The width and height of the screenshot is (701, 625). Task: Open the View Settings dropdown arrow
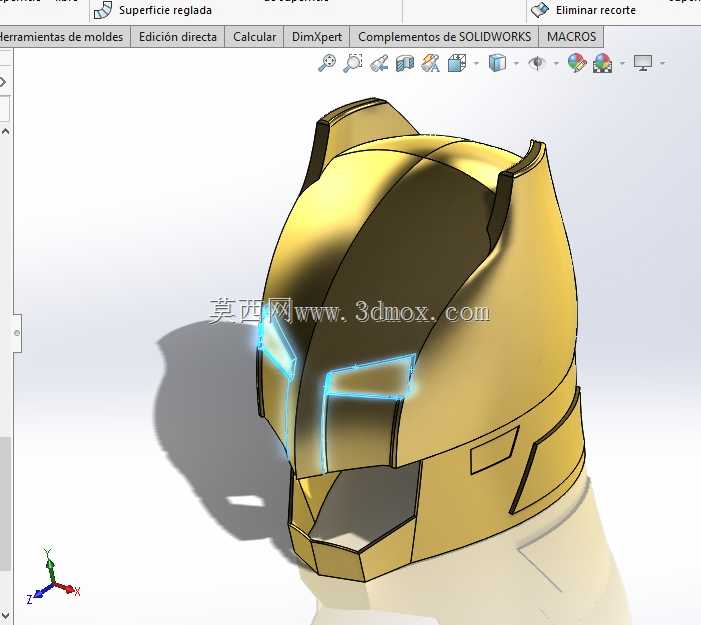tap(663, 63)
